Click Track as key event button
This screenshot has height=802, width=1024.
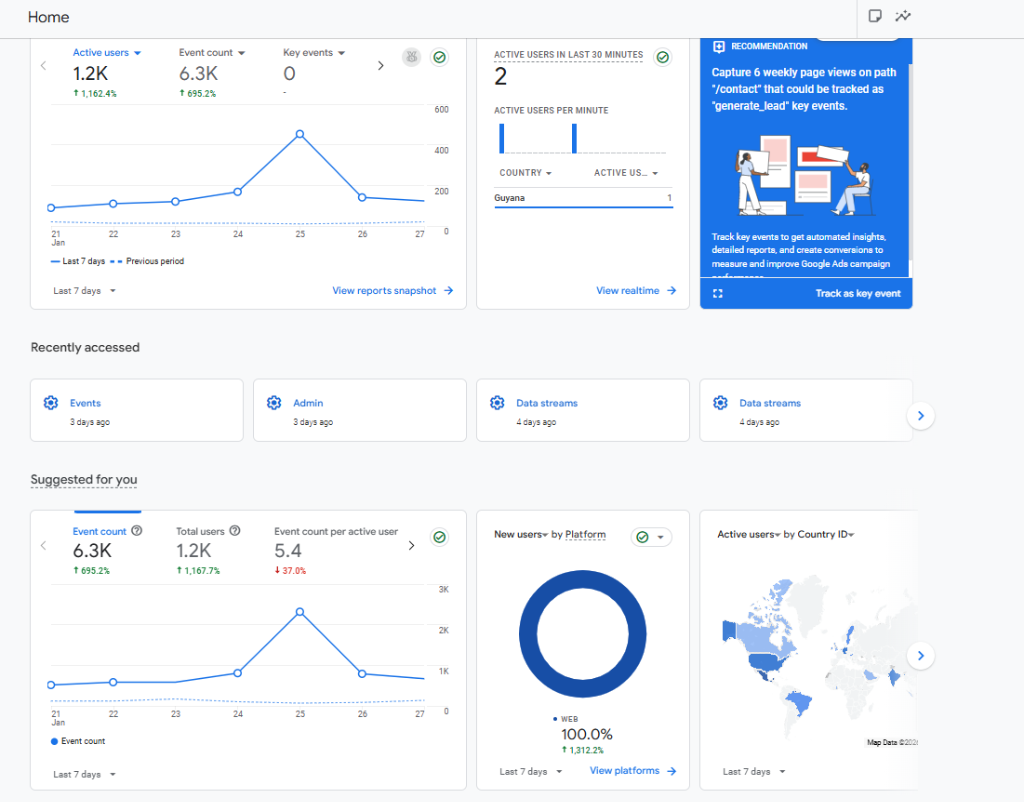[857, 294]
